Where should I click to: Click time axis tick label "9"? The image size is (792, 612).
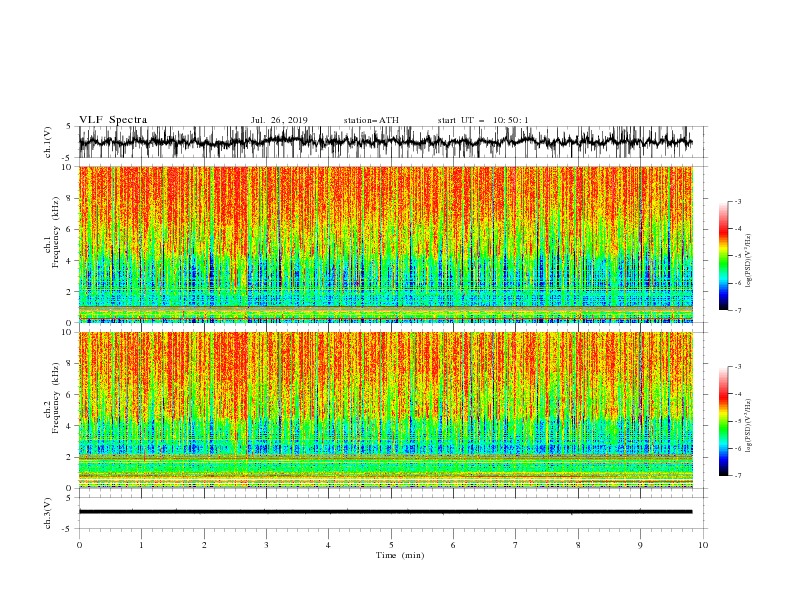point(640,545)
